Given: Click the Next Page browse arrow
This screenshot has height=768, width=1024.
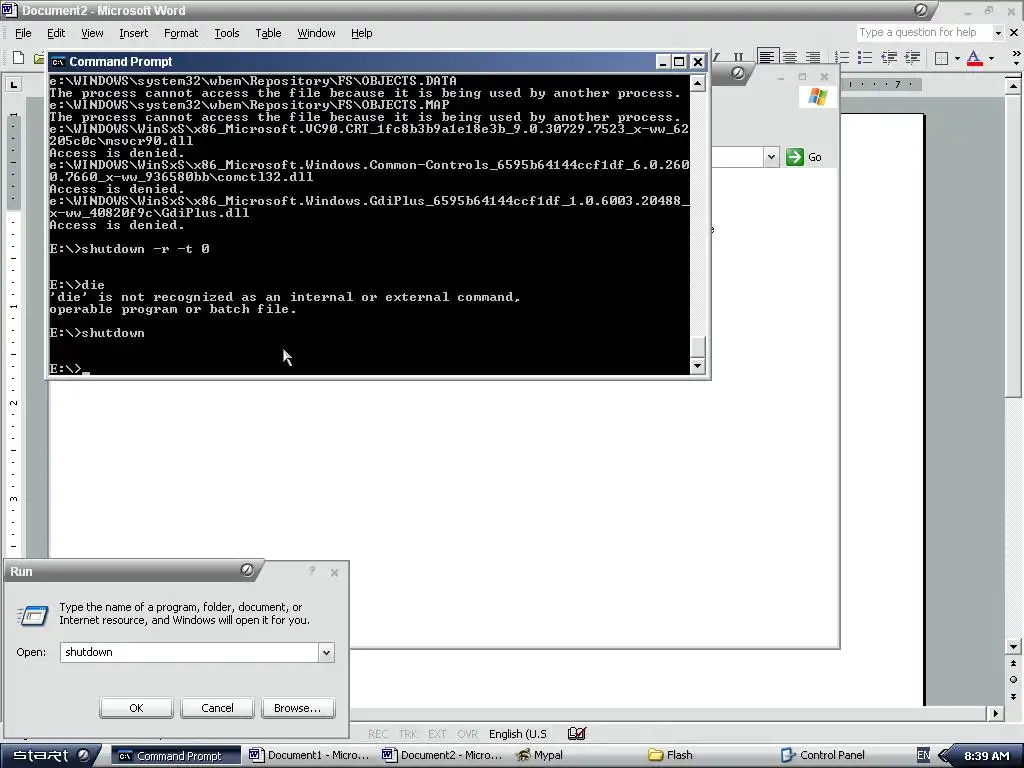Looking at the screenshot, I should coord(1014,696).
